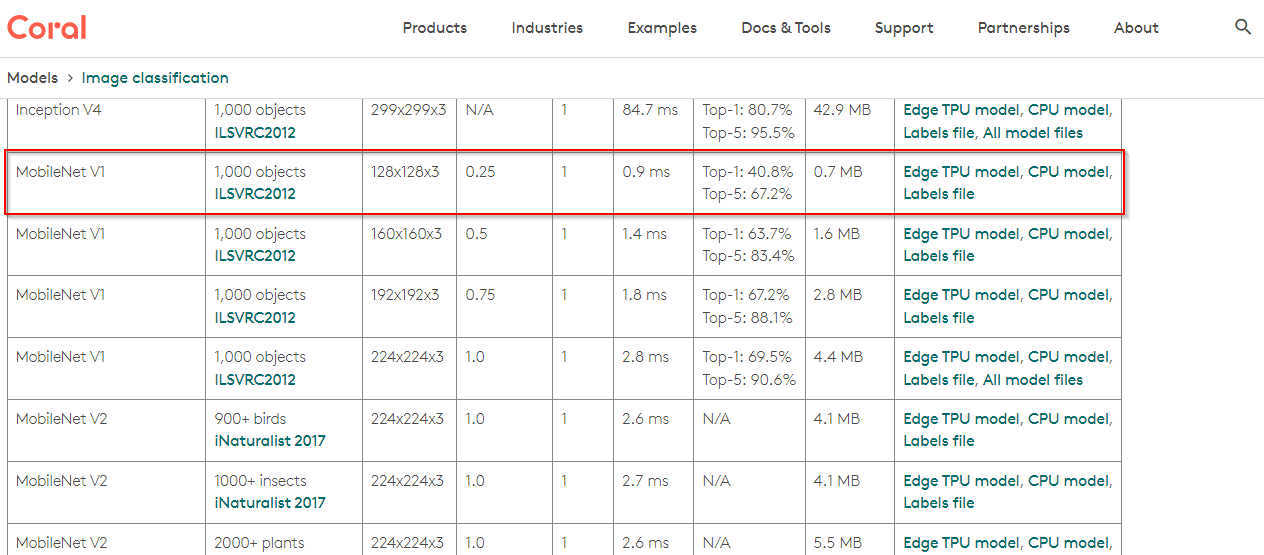
Task: Open iNaturalist 2017 link in insects row
Action: pos(270,503)
